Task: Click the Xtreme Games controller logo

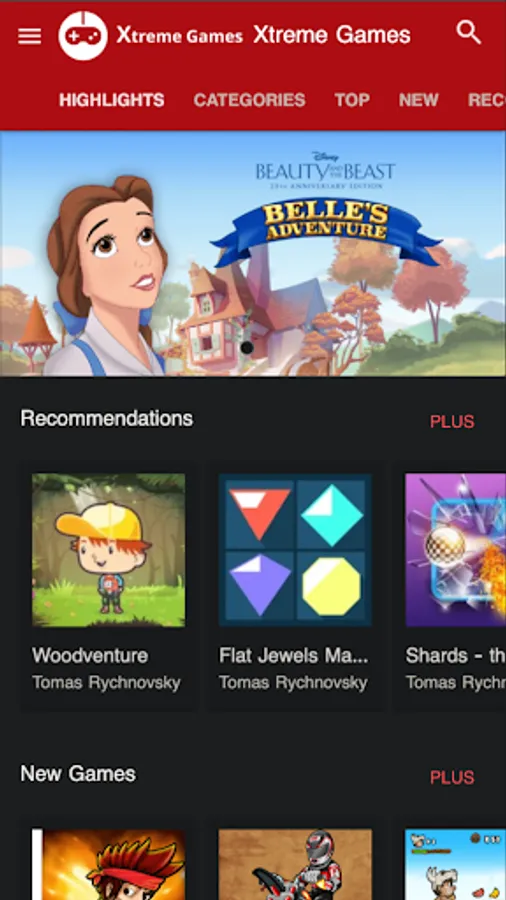Action: [83, 36]
